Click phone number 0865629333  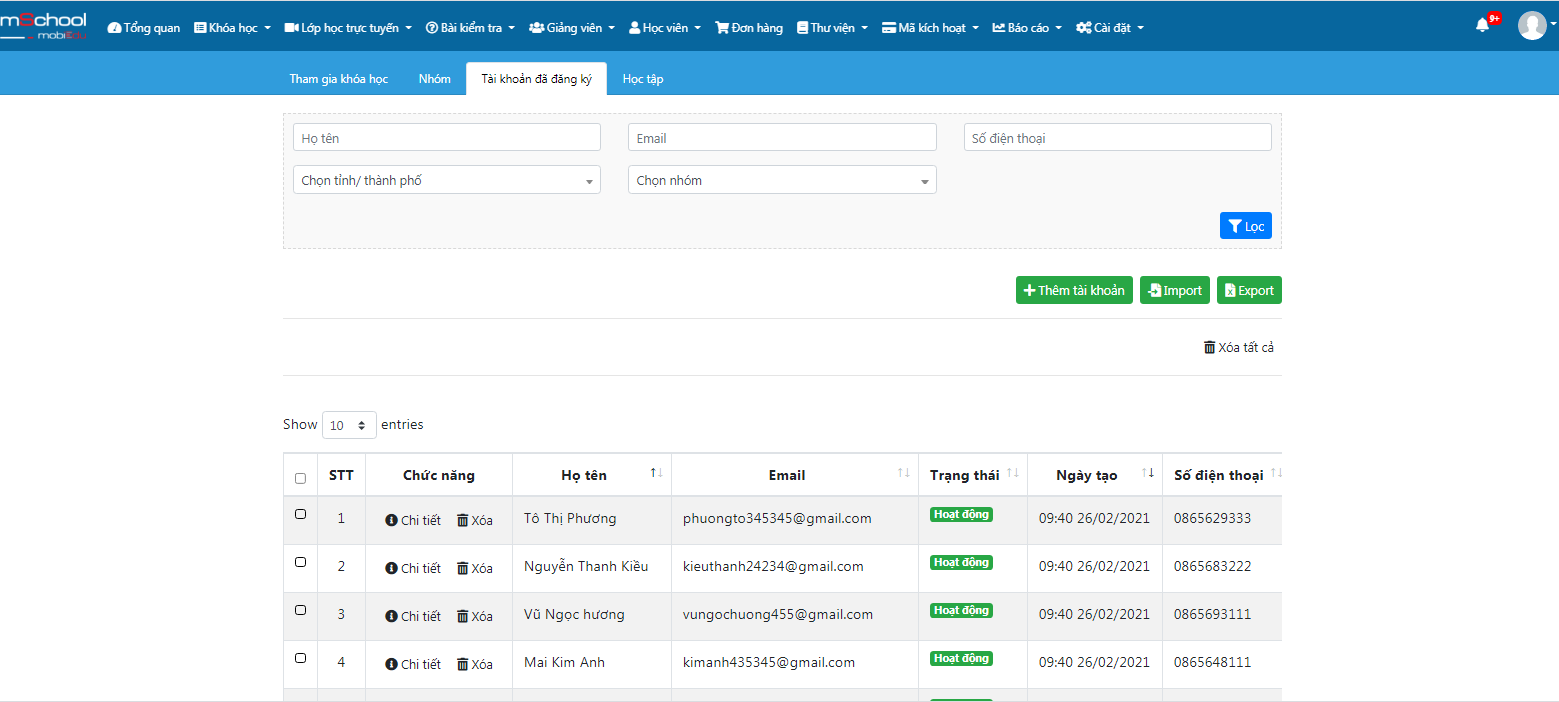click(1212, 518)
